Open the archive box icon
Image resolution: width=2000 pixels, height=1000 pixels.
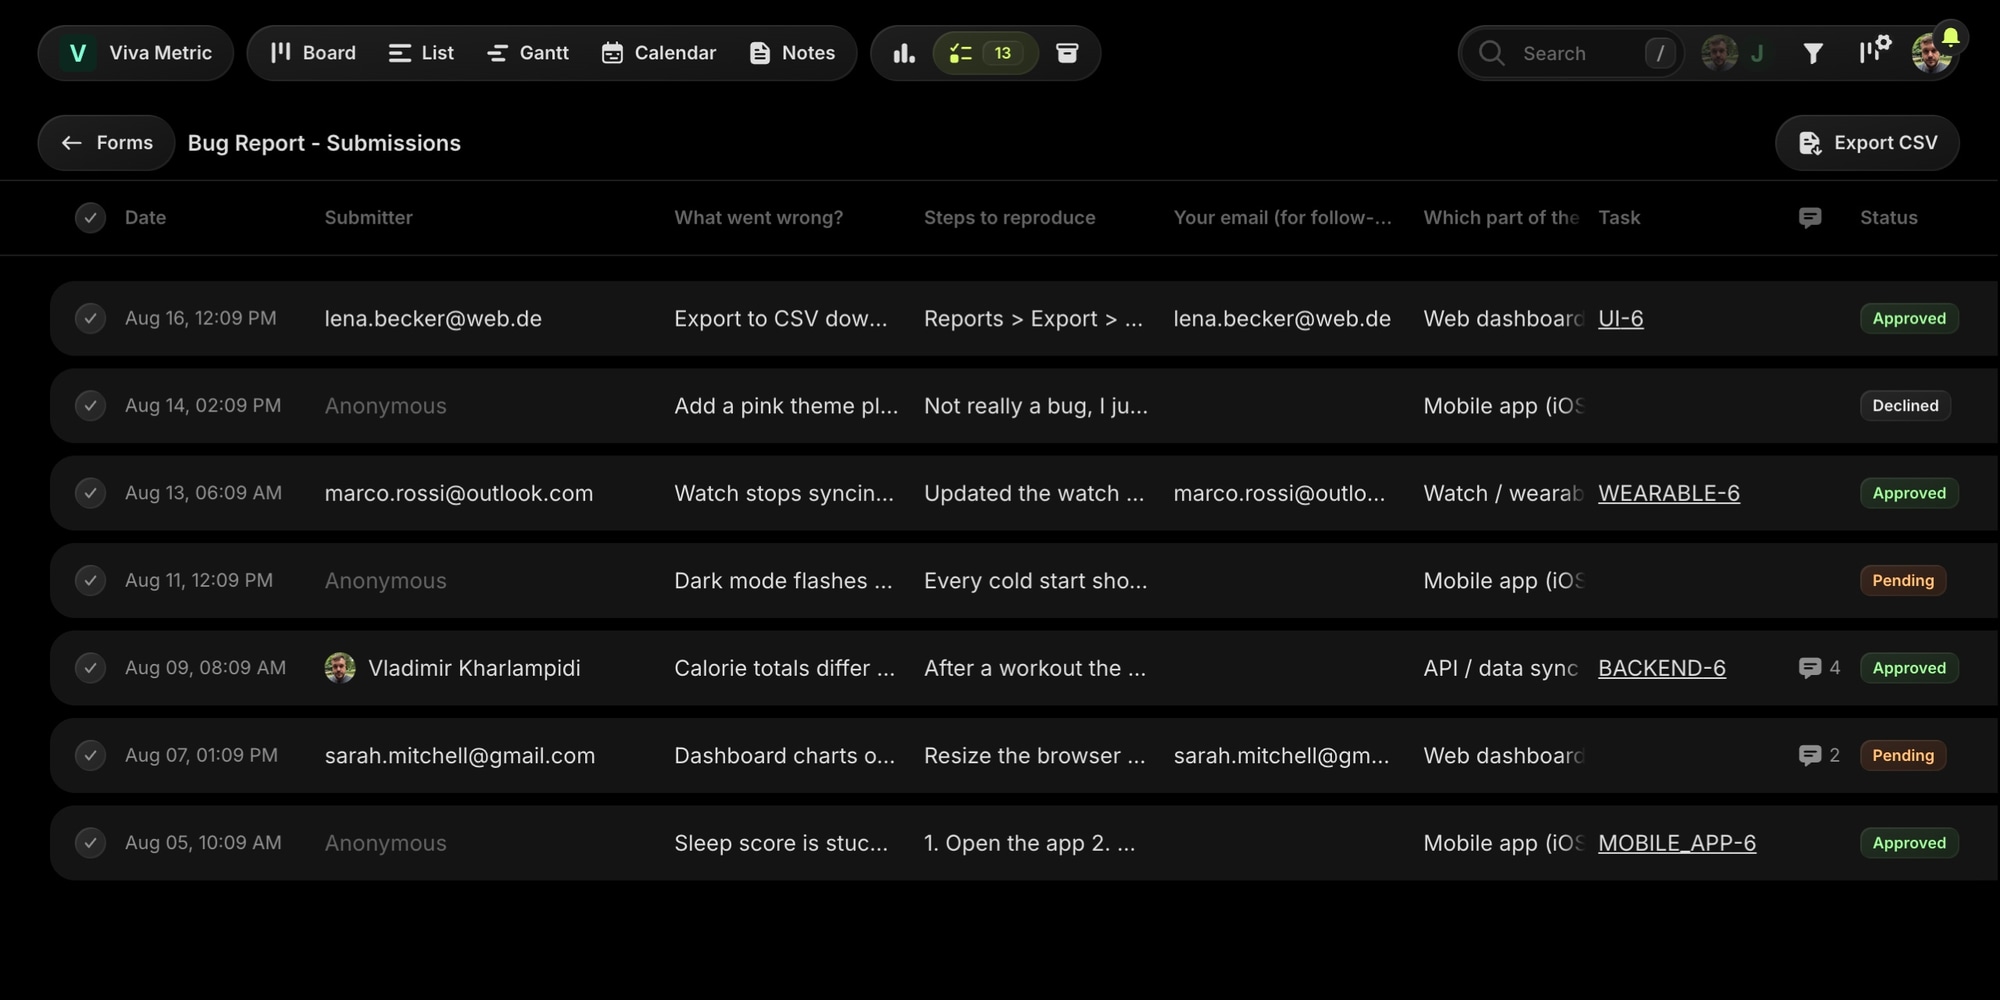coord(1067,53)
